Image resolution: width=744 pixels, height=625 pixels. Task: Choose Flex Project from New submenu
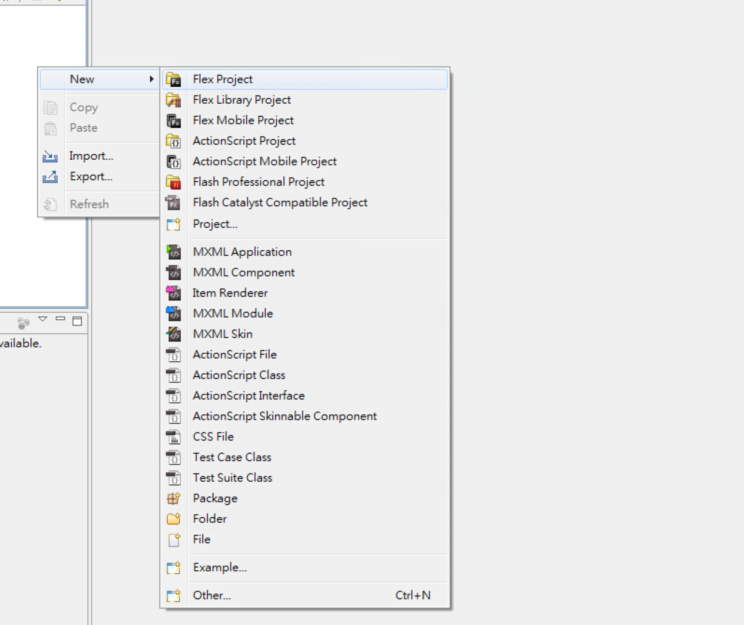305,79
